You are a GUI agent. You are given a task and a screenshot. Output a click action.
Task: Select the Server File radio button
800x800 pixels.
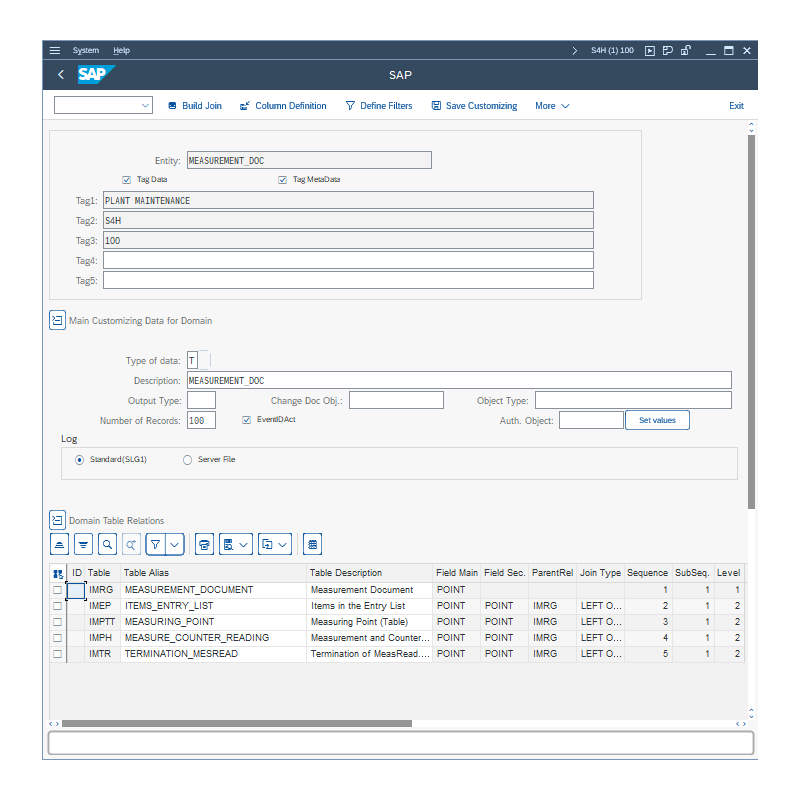point(187,460)
